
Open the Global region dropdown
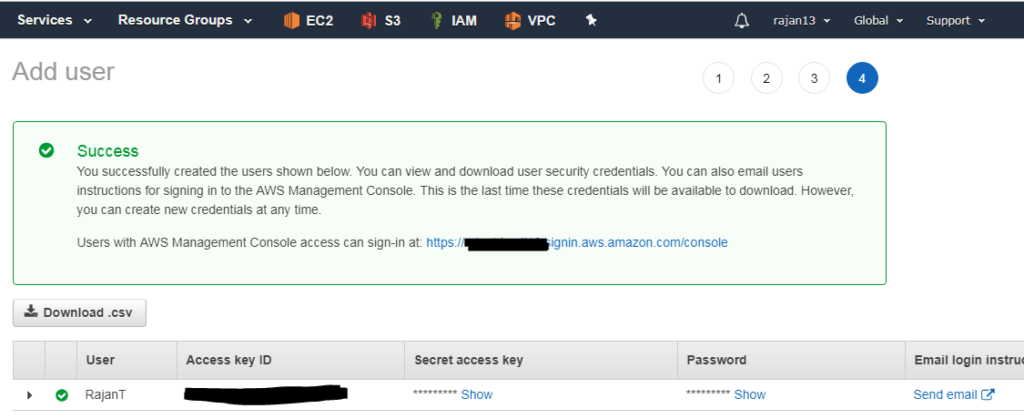pos(878,21)
